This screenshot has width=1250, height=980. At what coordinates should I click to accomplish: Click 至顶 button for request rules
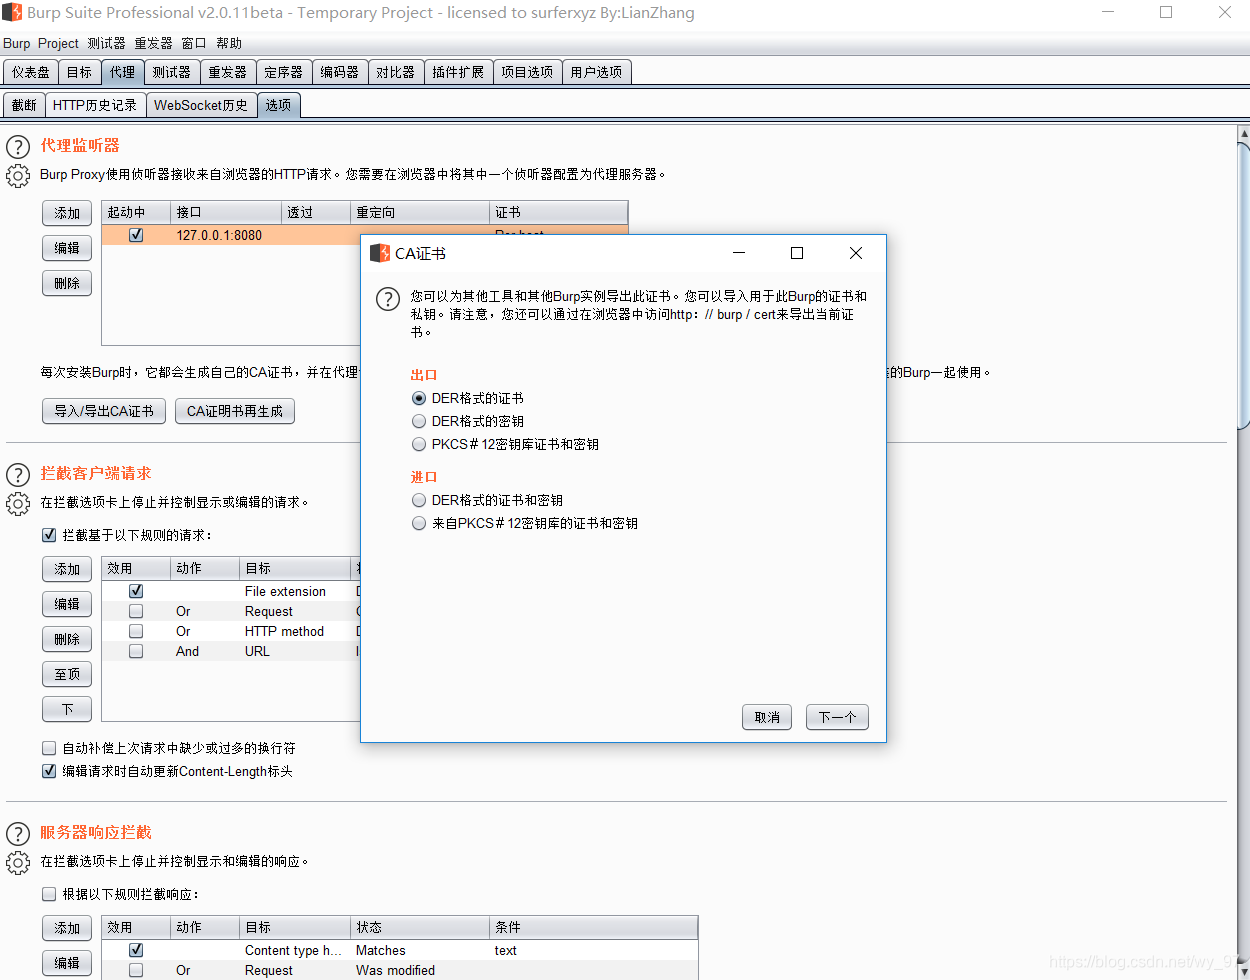[67, 674]
